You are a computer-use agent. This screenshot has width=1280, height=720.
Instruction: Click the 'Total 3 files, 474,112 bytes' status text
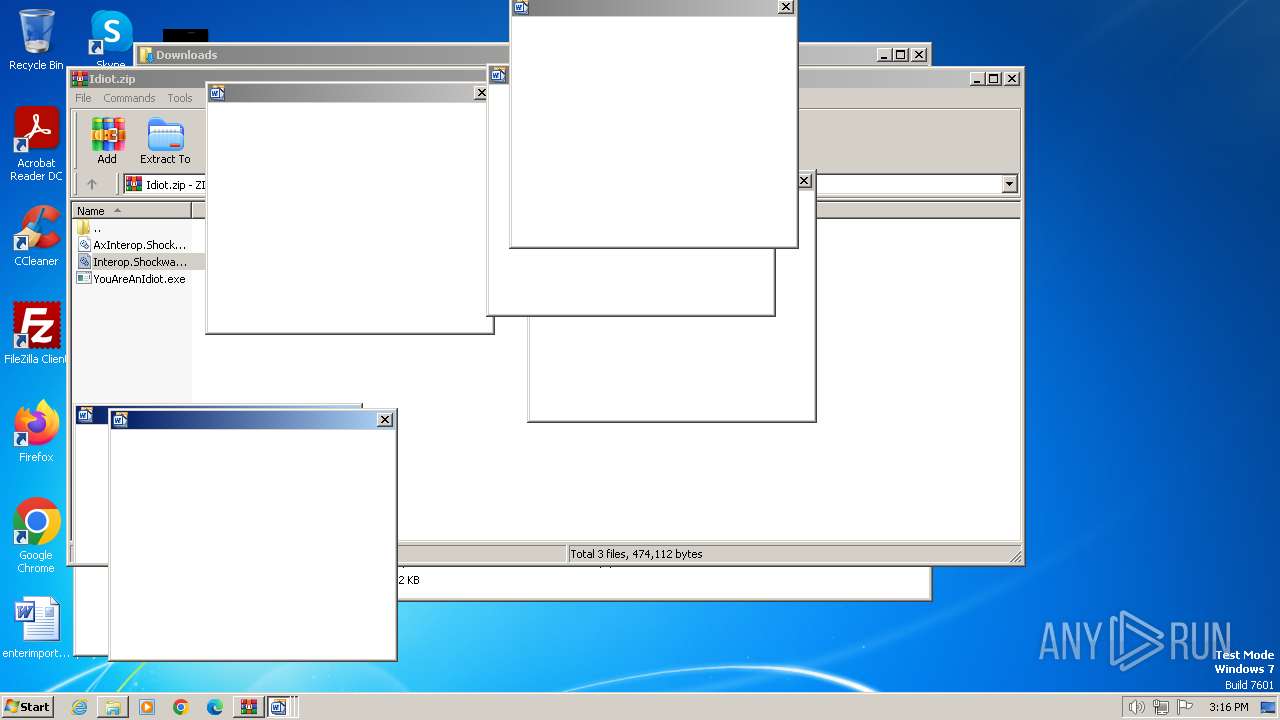pos(636,554)
